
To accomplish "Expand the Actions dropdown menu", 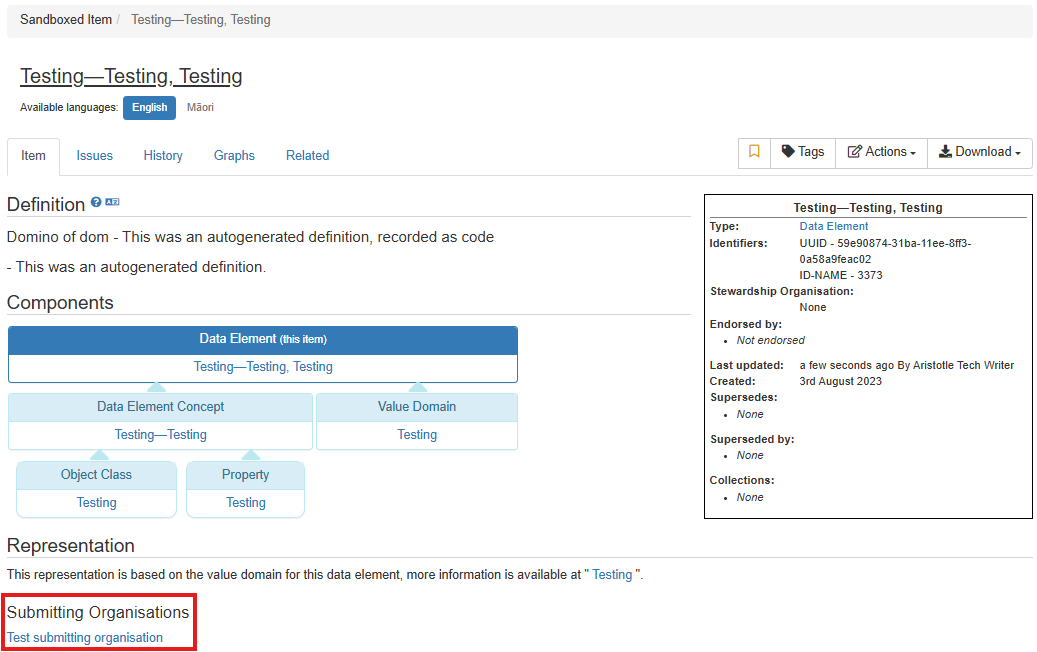I will [882, 153].
